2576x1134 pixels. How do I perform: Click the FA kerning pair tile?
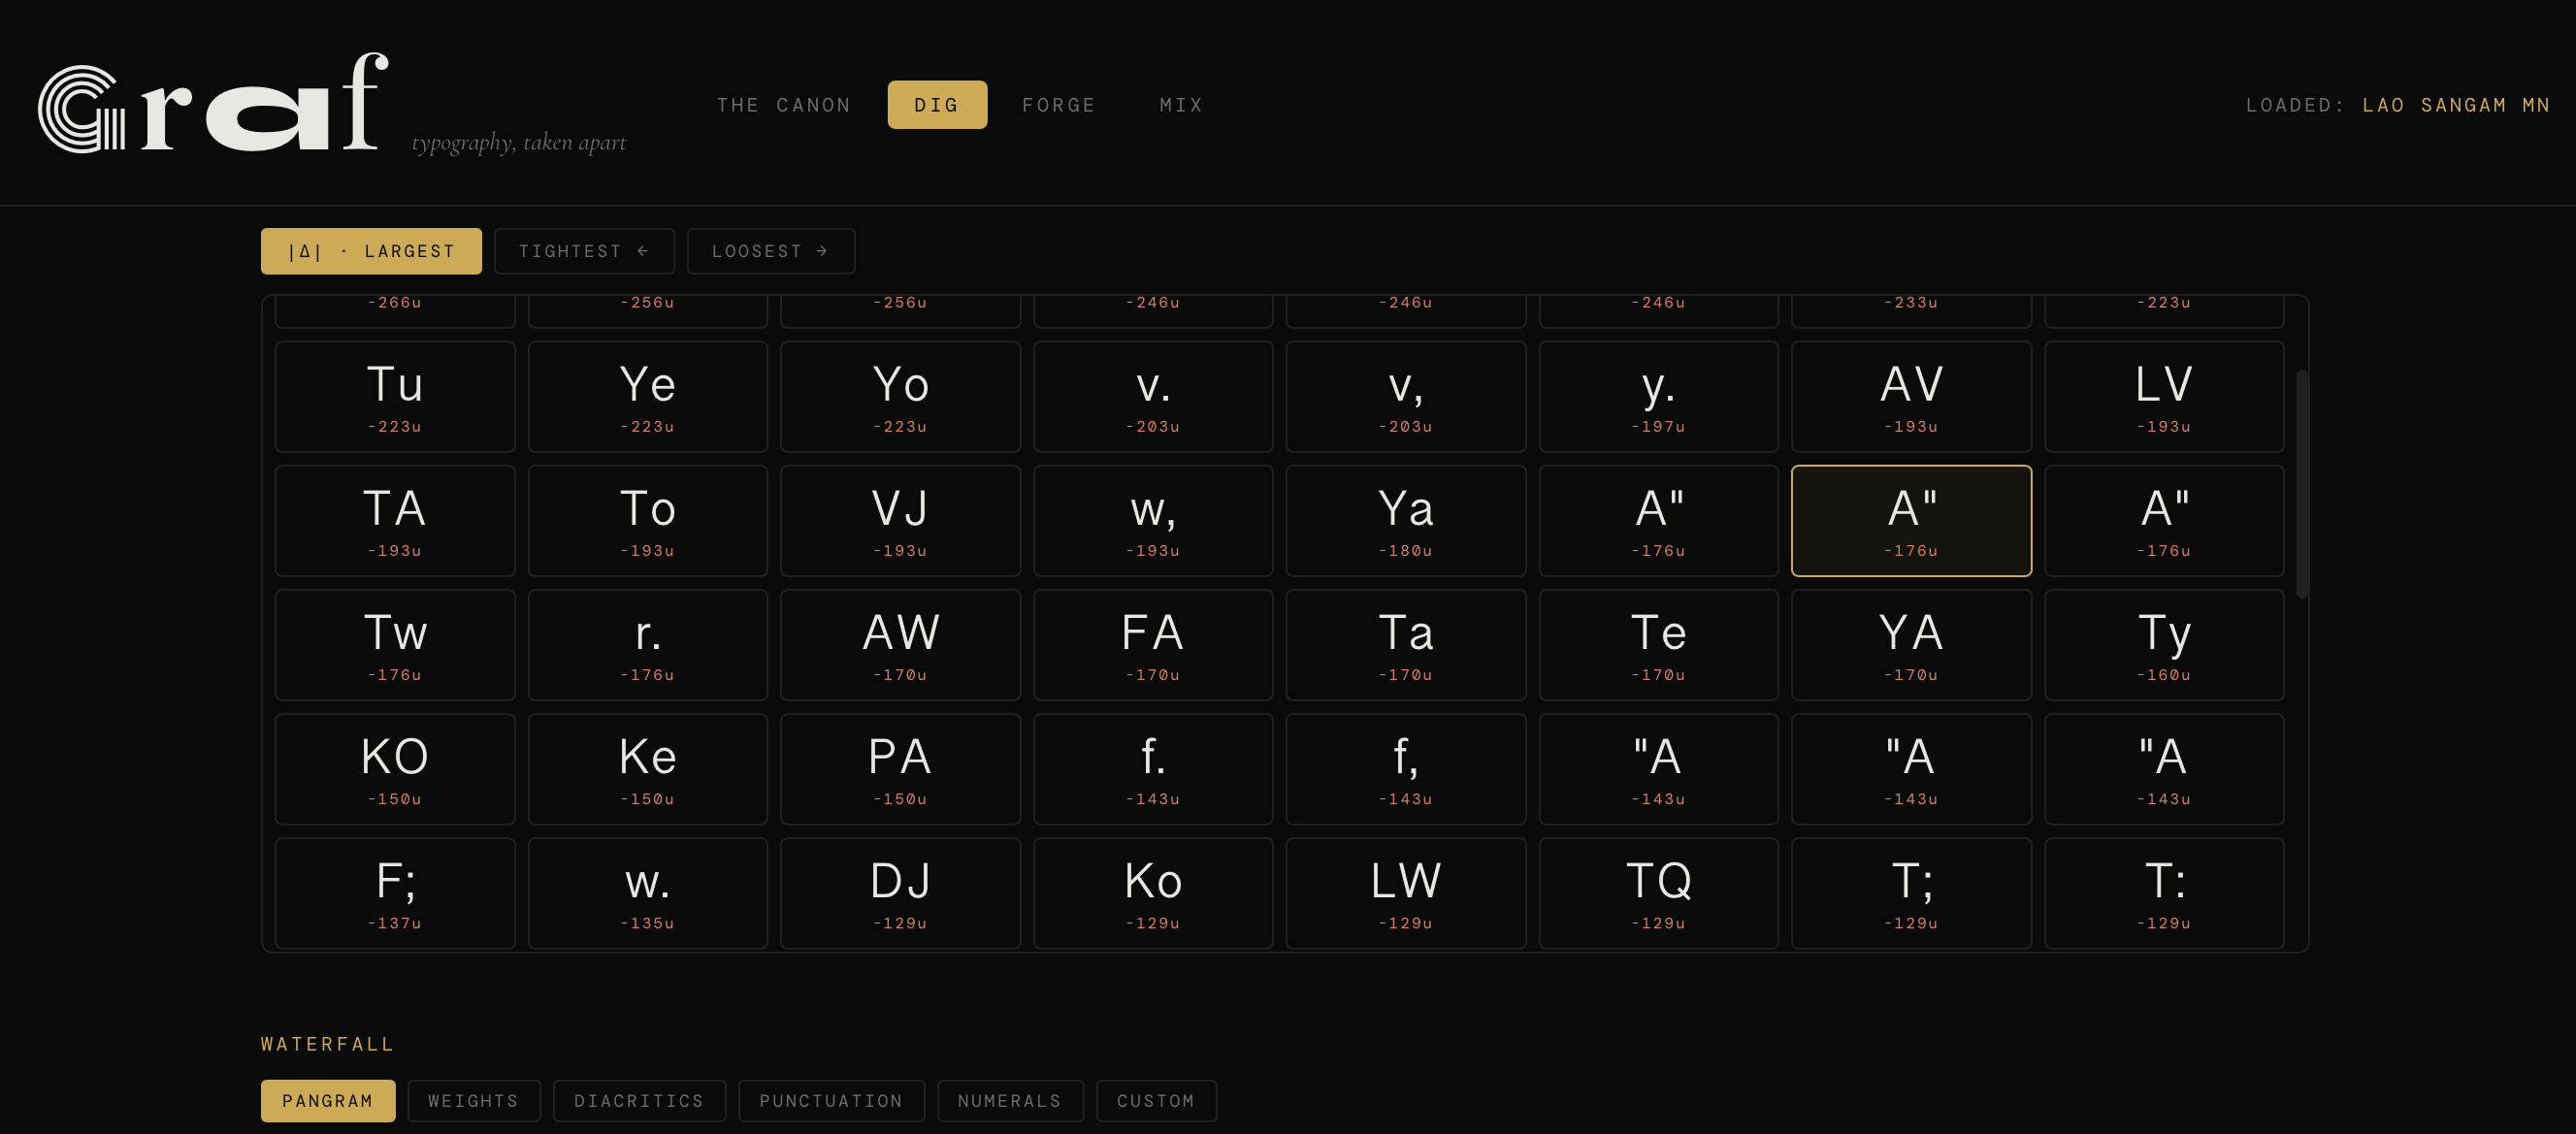coord(1152,645)
